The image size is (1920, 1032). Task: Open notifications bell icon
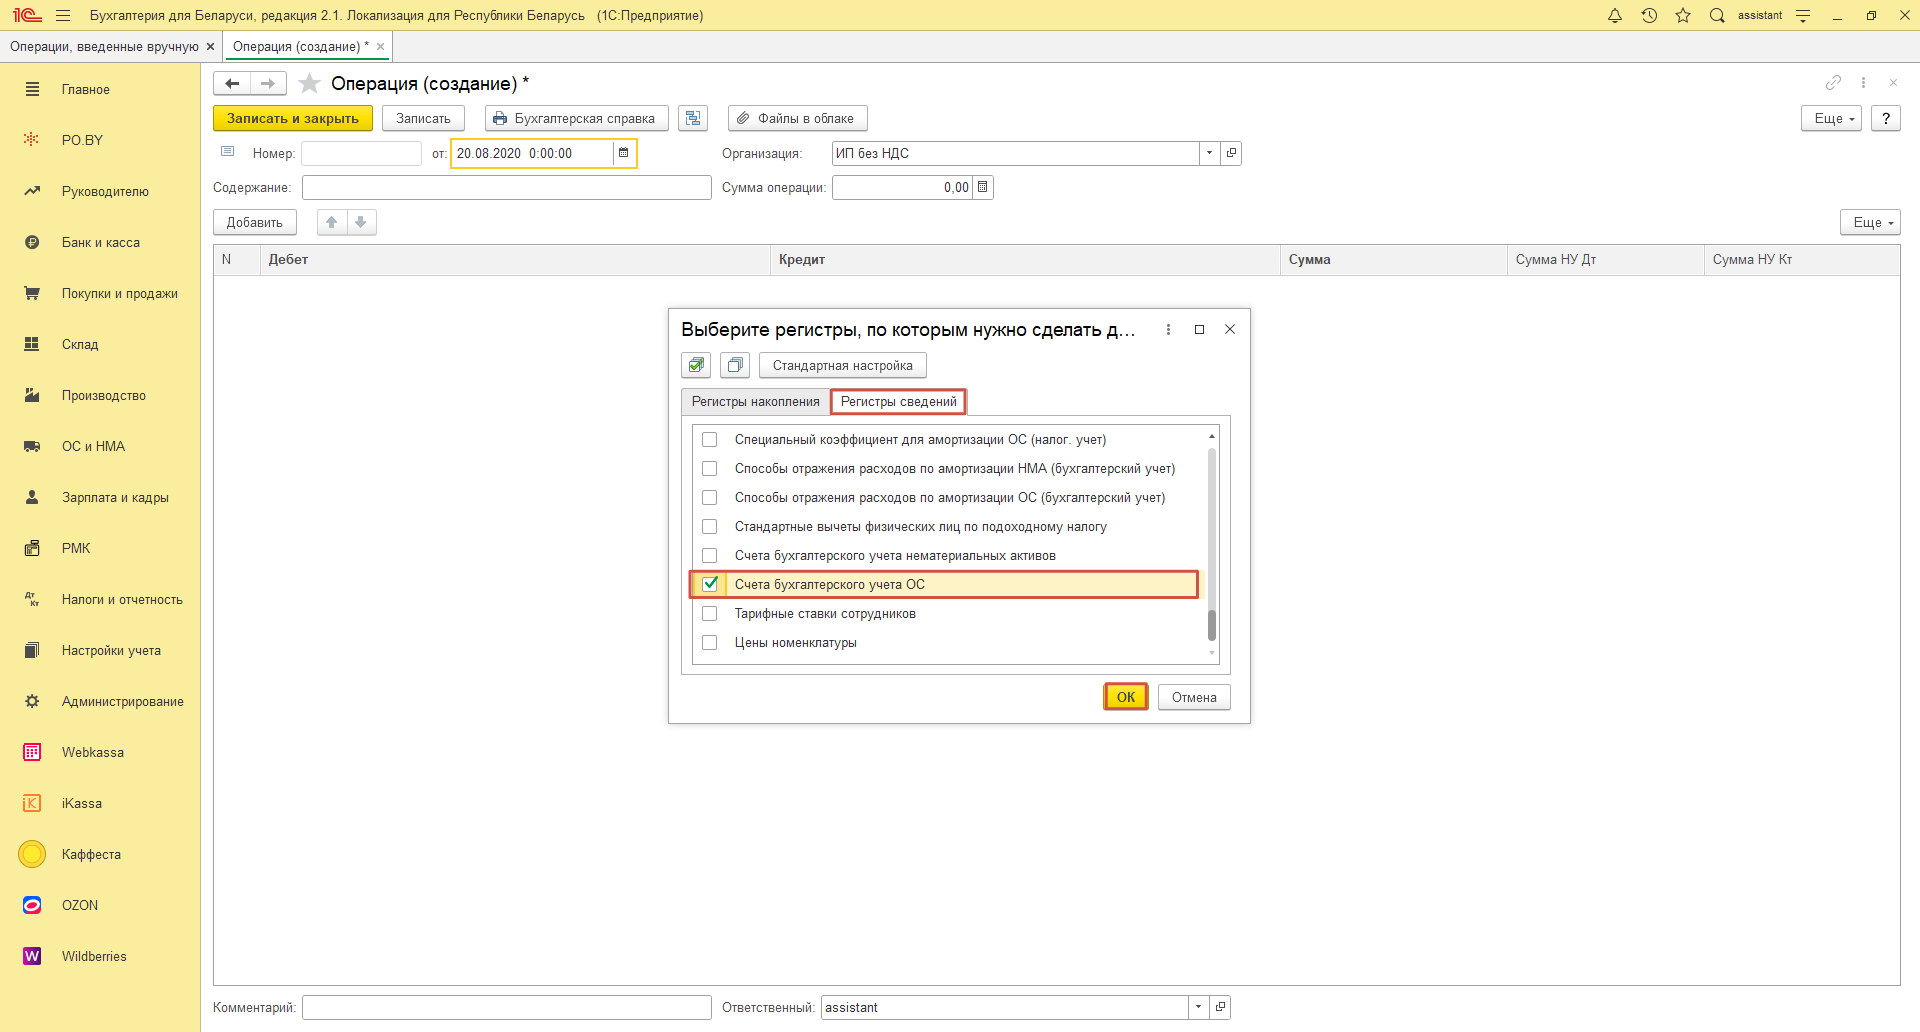[1615, 15]
